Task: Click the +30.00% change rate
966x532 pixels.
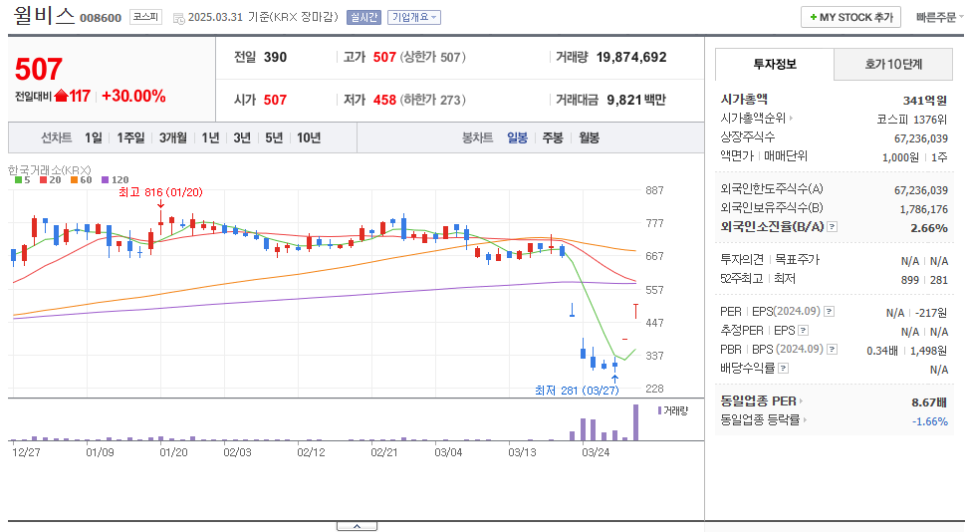Action: (134, 96)
